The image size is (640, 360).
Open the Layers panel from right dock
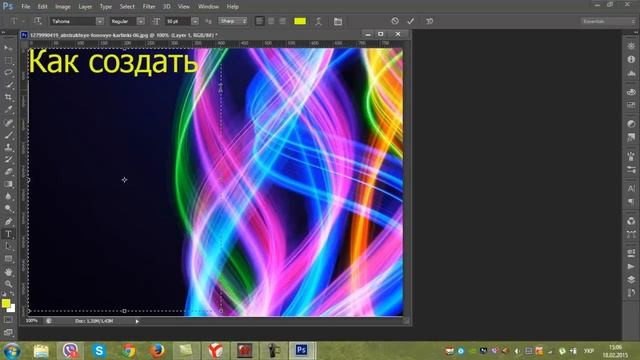(631, 280)
